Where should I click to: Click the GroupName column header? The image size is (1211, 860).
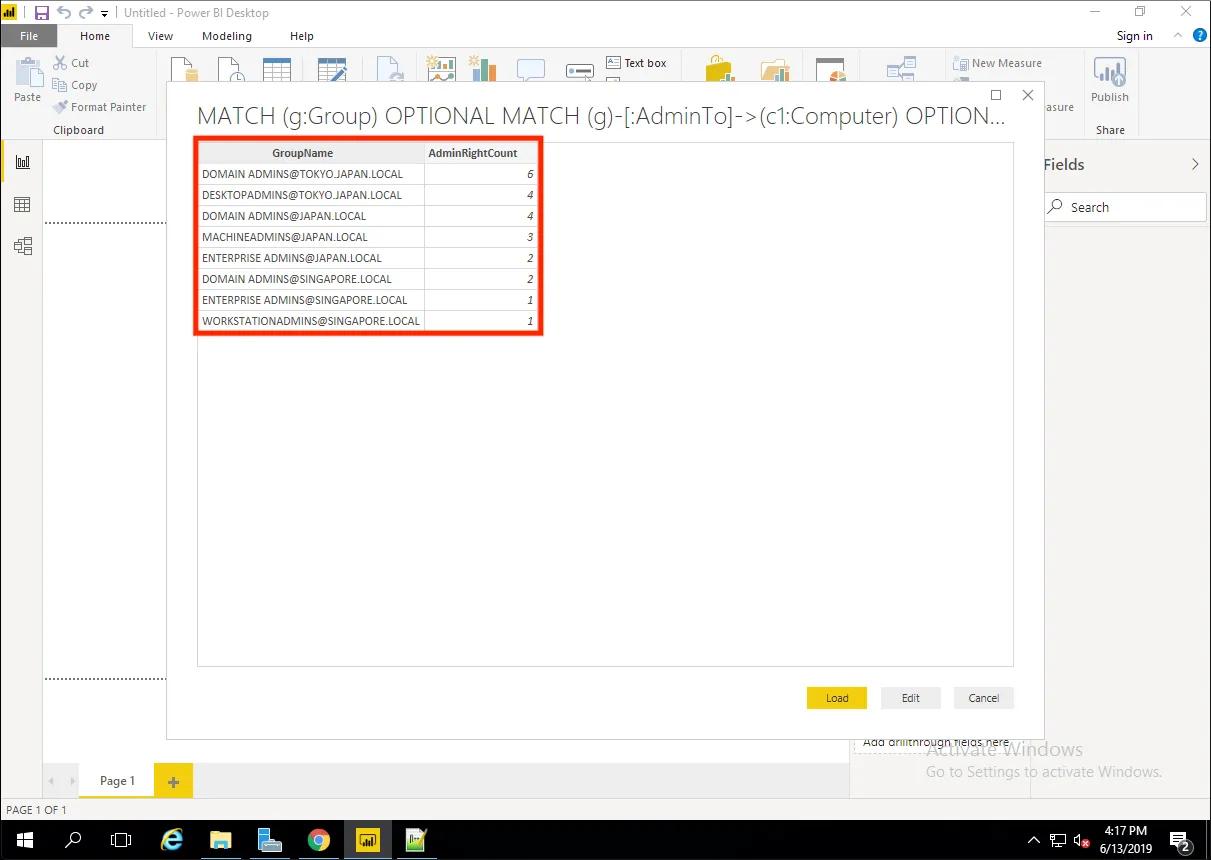pos(303,153)
